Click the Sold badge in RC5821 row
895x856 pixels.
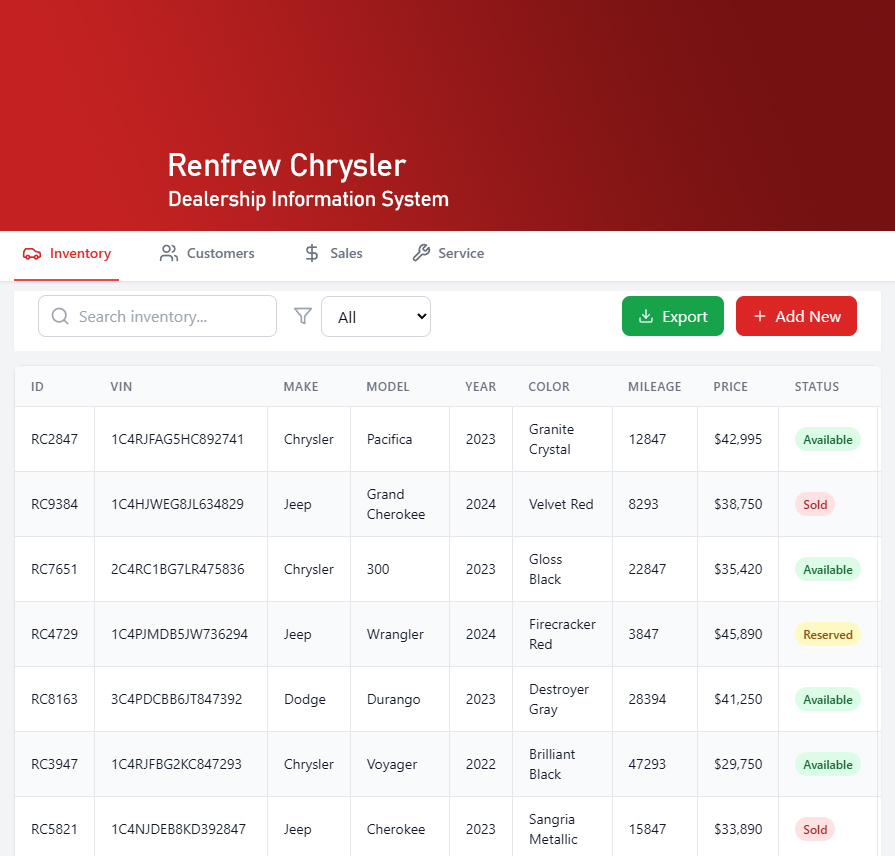(x=815, y=830)
